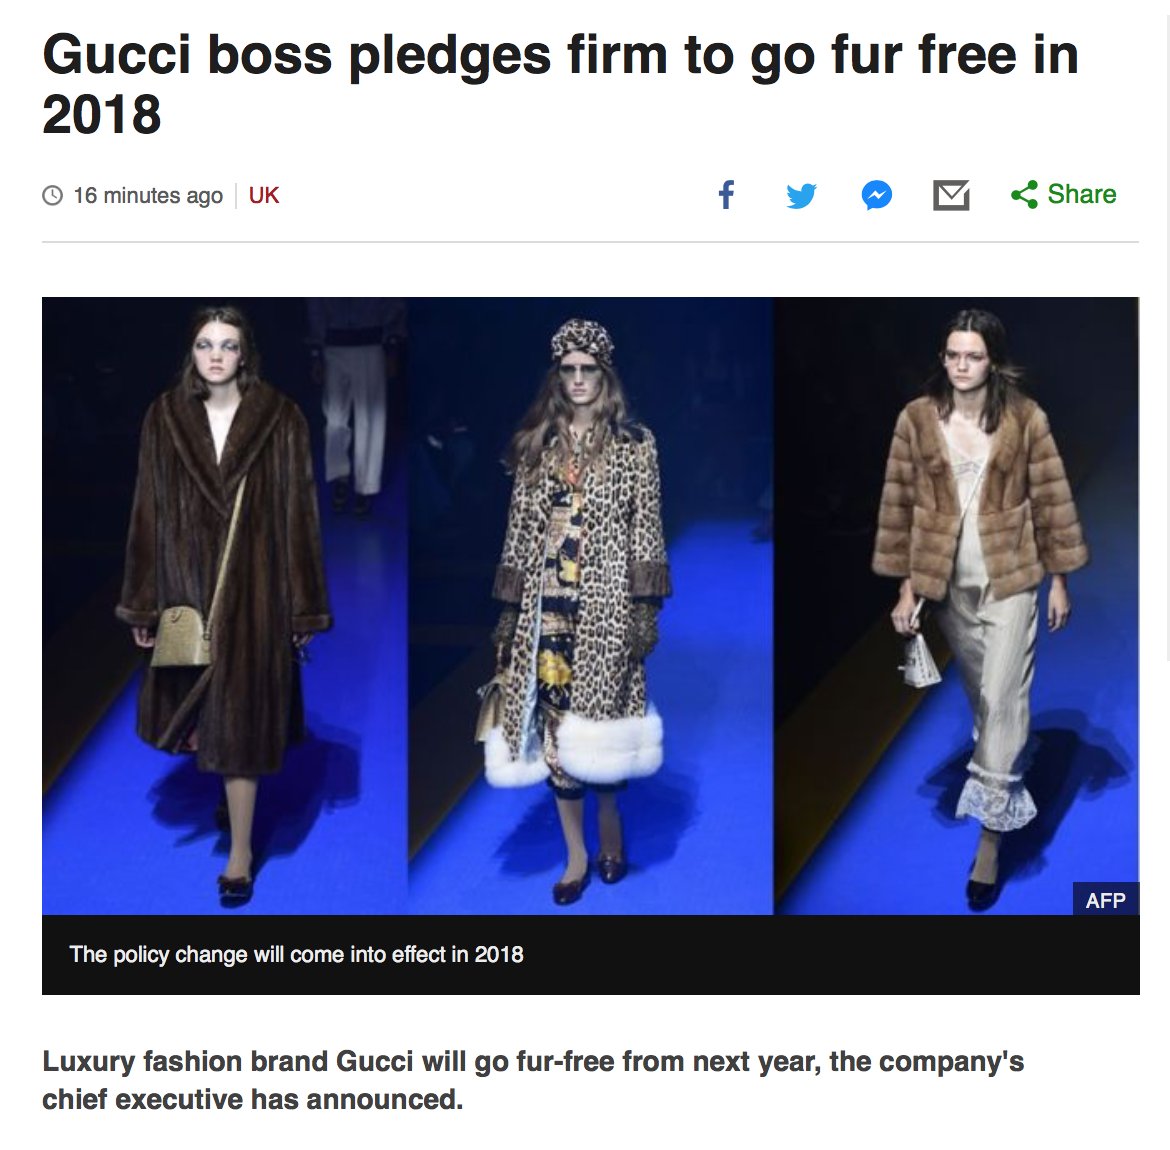The image size is (1170, 1150).
Task: Select the leopard print coat photo
Action: point(590,606)
